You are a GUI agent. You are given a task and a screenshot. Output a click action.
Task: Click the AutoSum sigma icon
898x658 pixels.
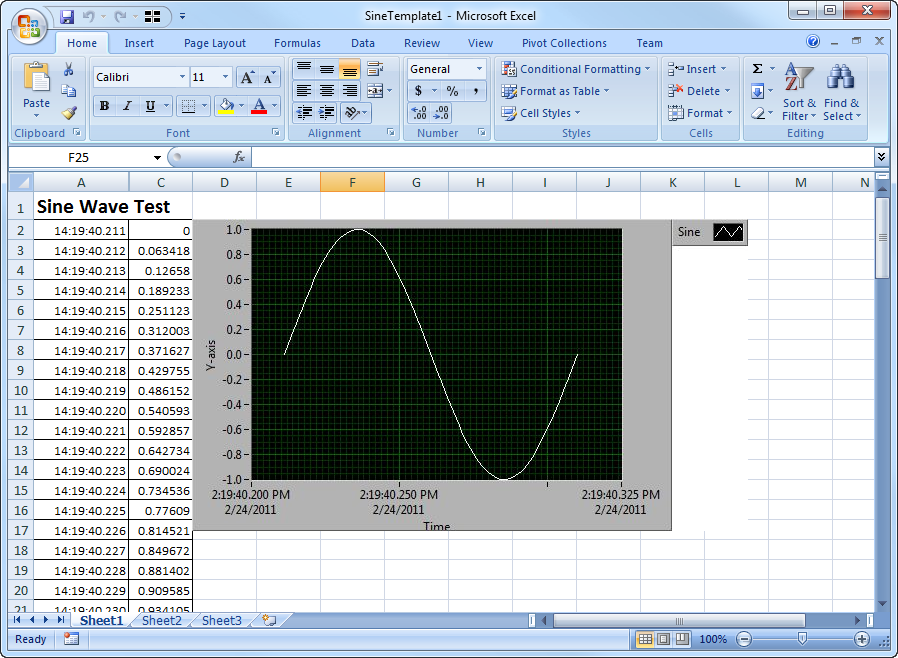point(757,69)
